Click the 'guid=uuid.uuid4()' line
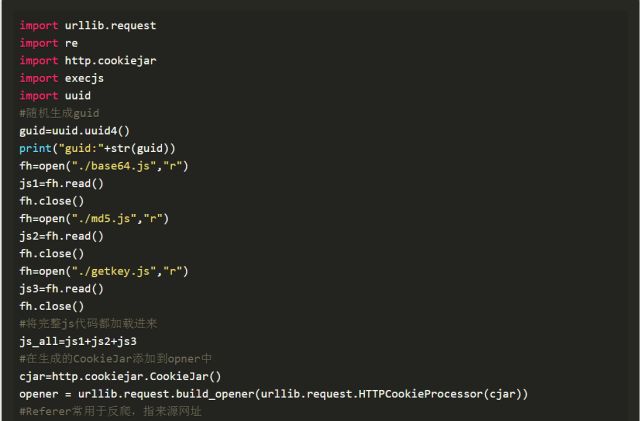Viewport: 640px width, 421px height. click(75, 130)
